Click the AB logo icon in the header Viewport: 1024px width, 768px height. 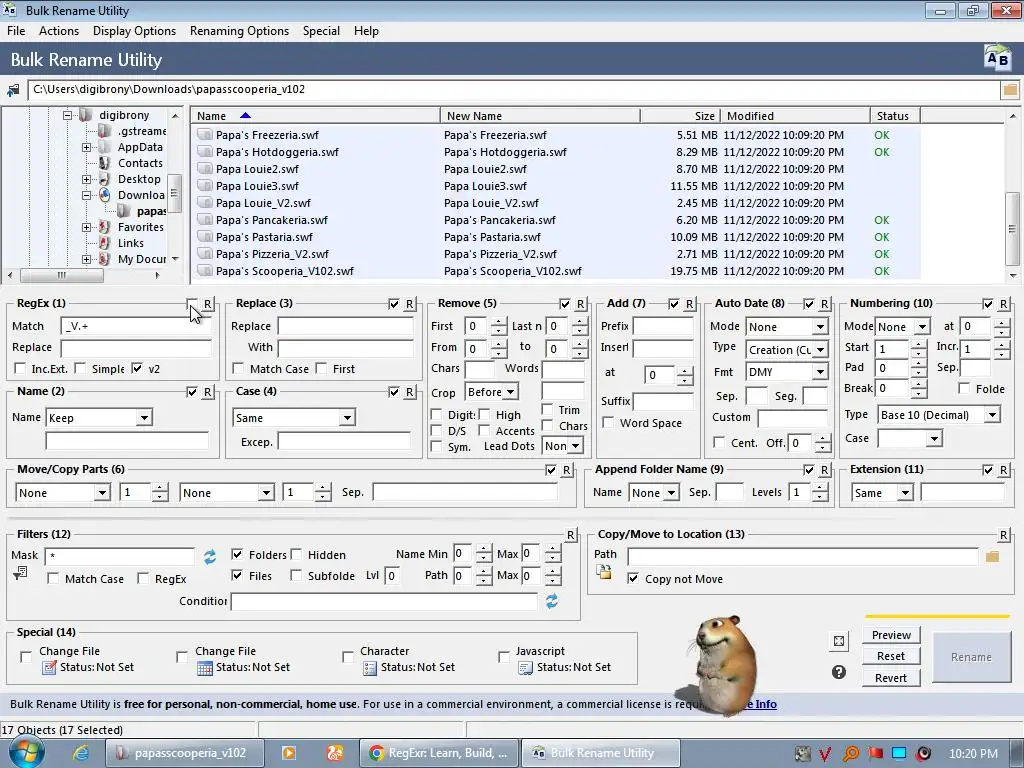click(x=997, y=59)
